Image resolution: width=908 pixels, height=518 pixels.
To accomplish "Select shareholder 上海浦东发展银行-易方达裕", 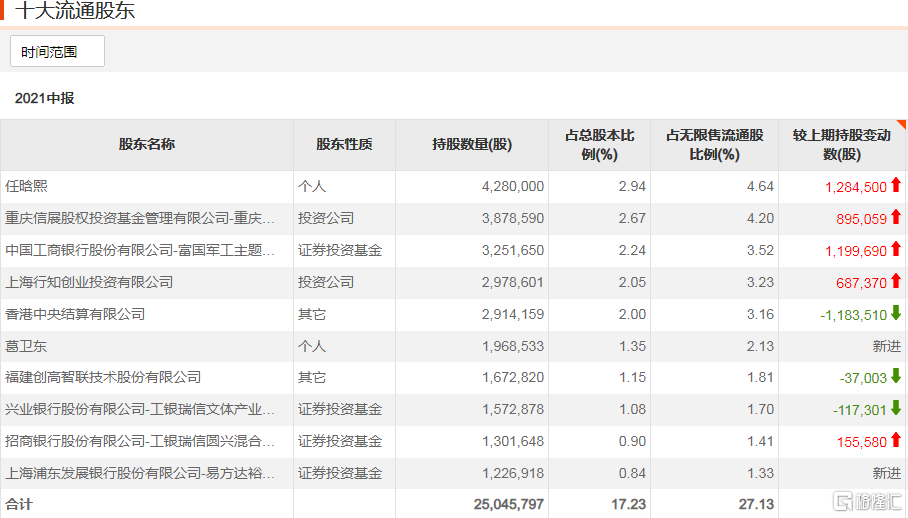I will coord(140,473).
